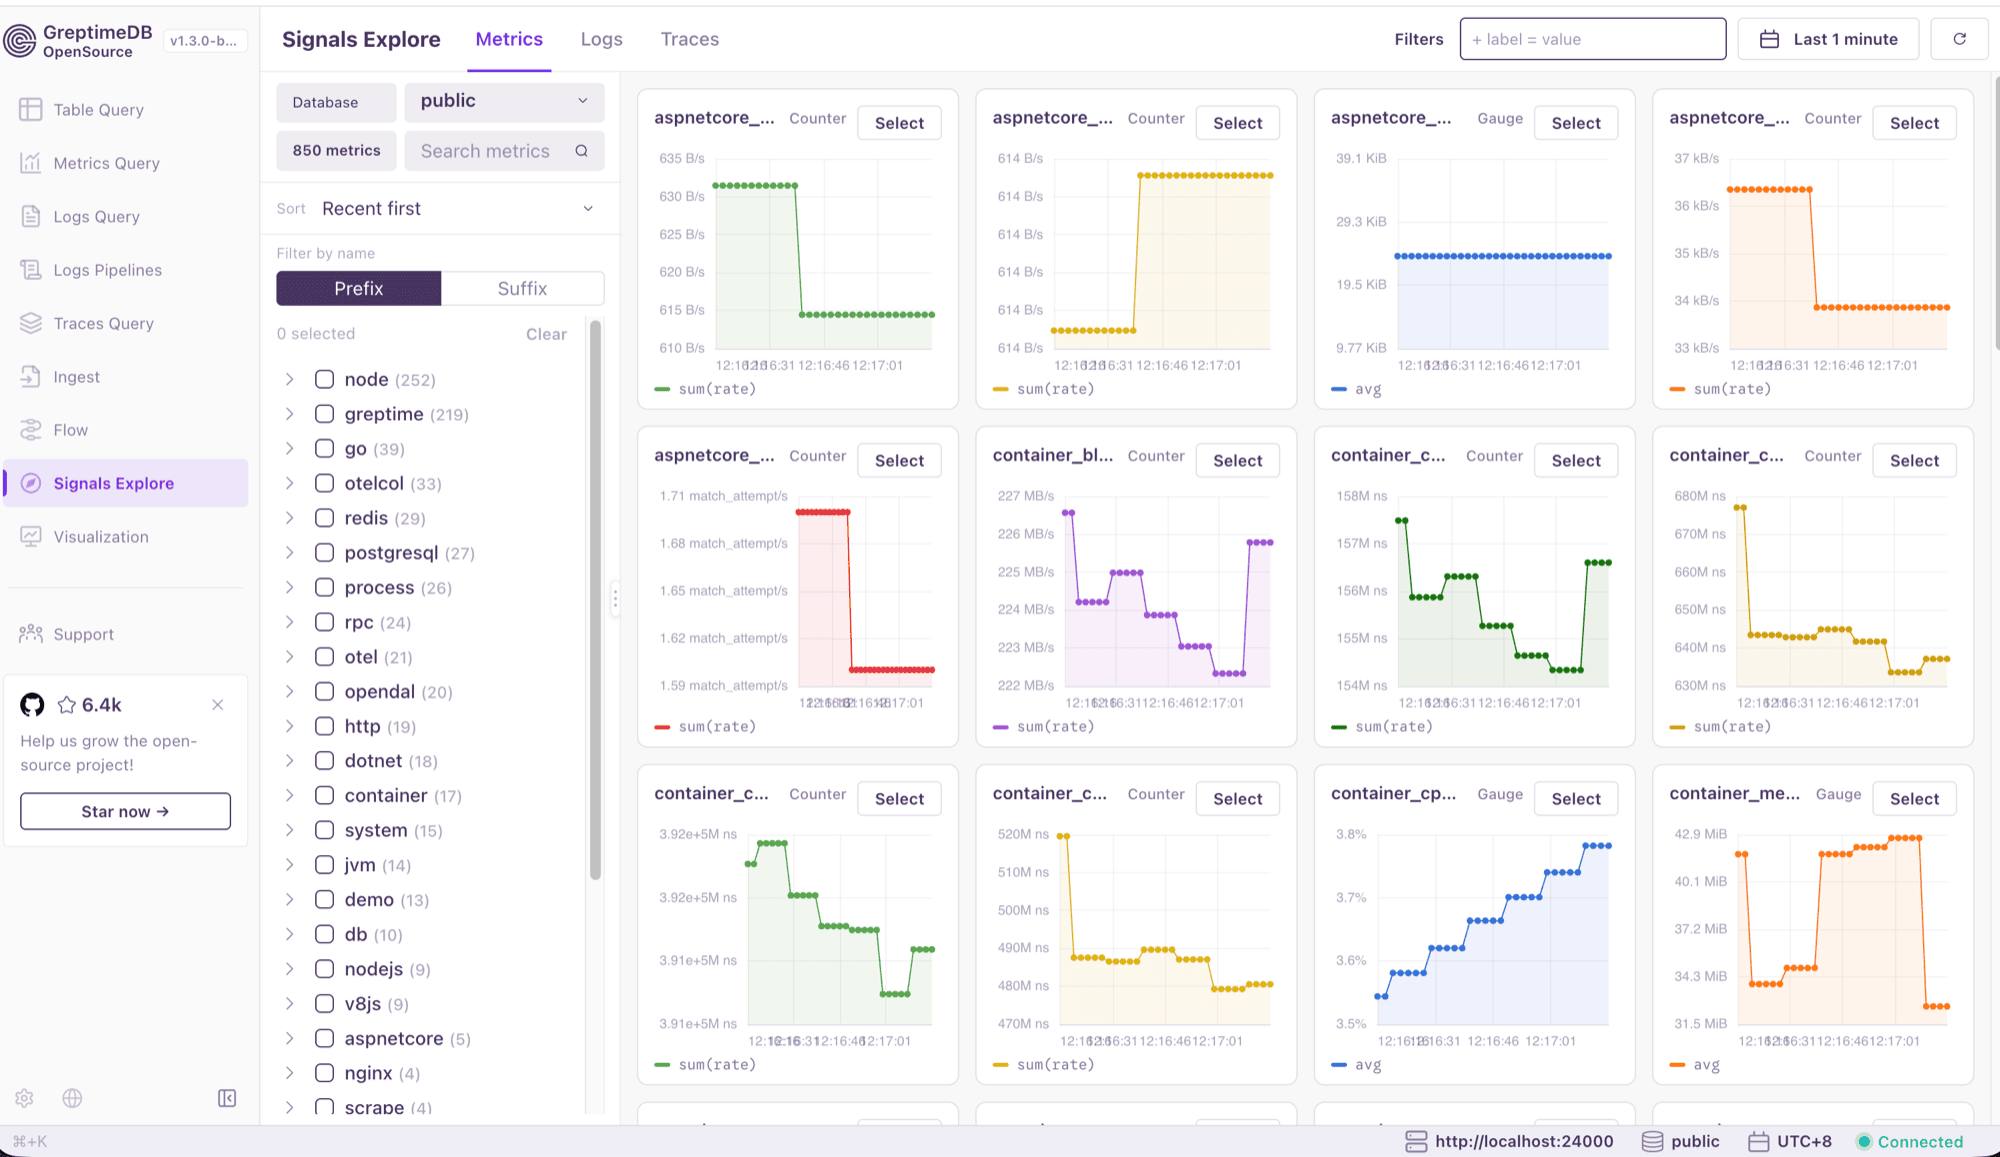This screenshot has width=2000, height=1157.
Task: Click the server host icon in status bar
Action: tap(1416, 1141)
